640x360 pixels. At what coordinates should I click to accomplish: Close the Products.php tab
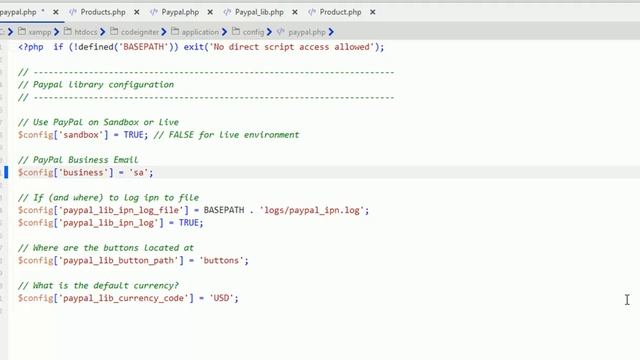click(137, 12)
